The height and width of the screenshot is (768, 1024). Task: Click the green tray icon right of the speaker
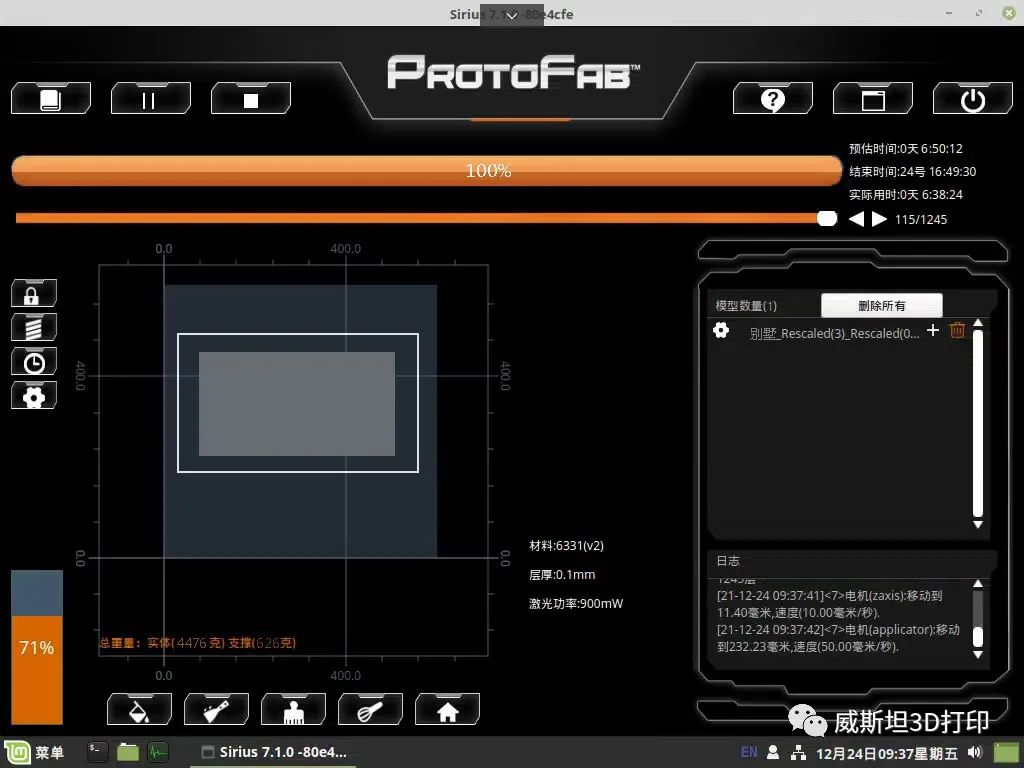pos(1006,752)
